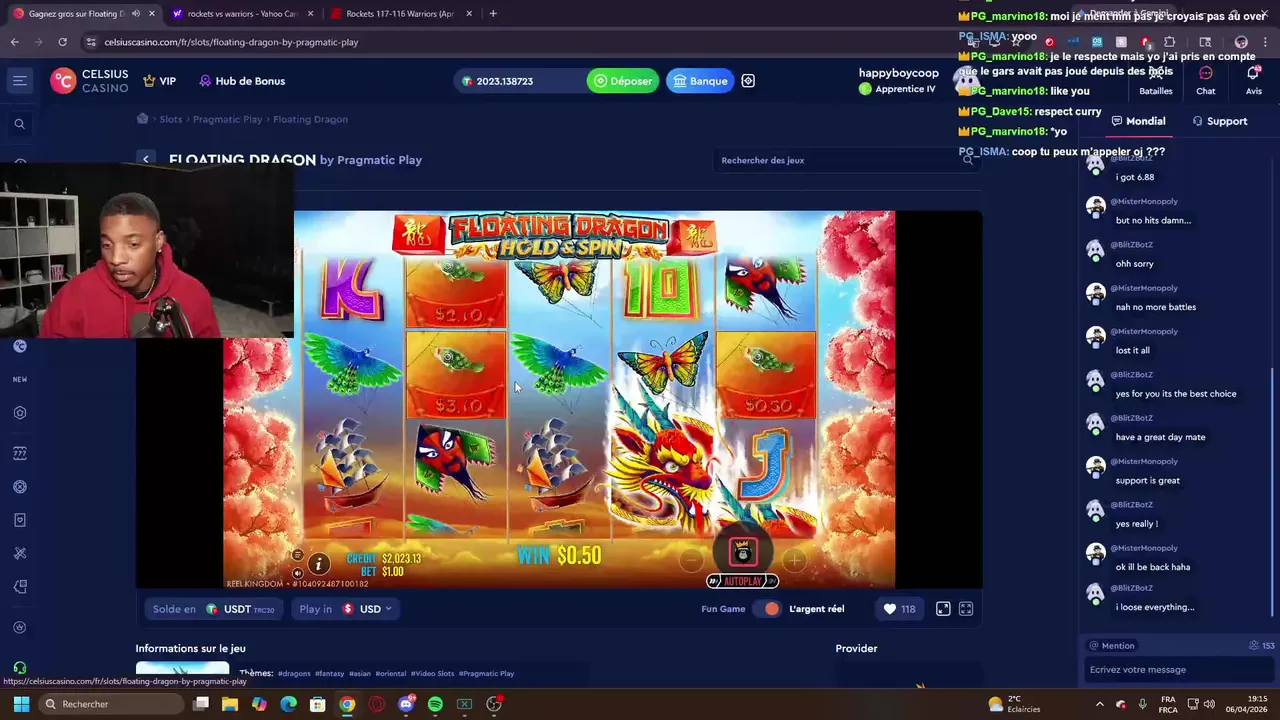The image size is (1280, 720).
Task: Open Discord from the taskbar
Action: (406, 704)
